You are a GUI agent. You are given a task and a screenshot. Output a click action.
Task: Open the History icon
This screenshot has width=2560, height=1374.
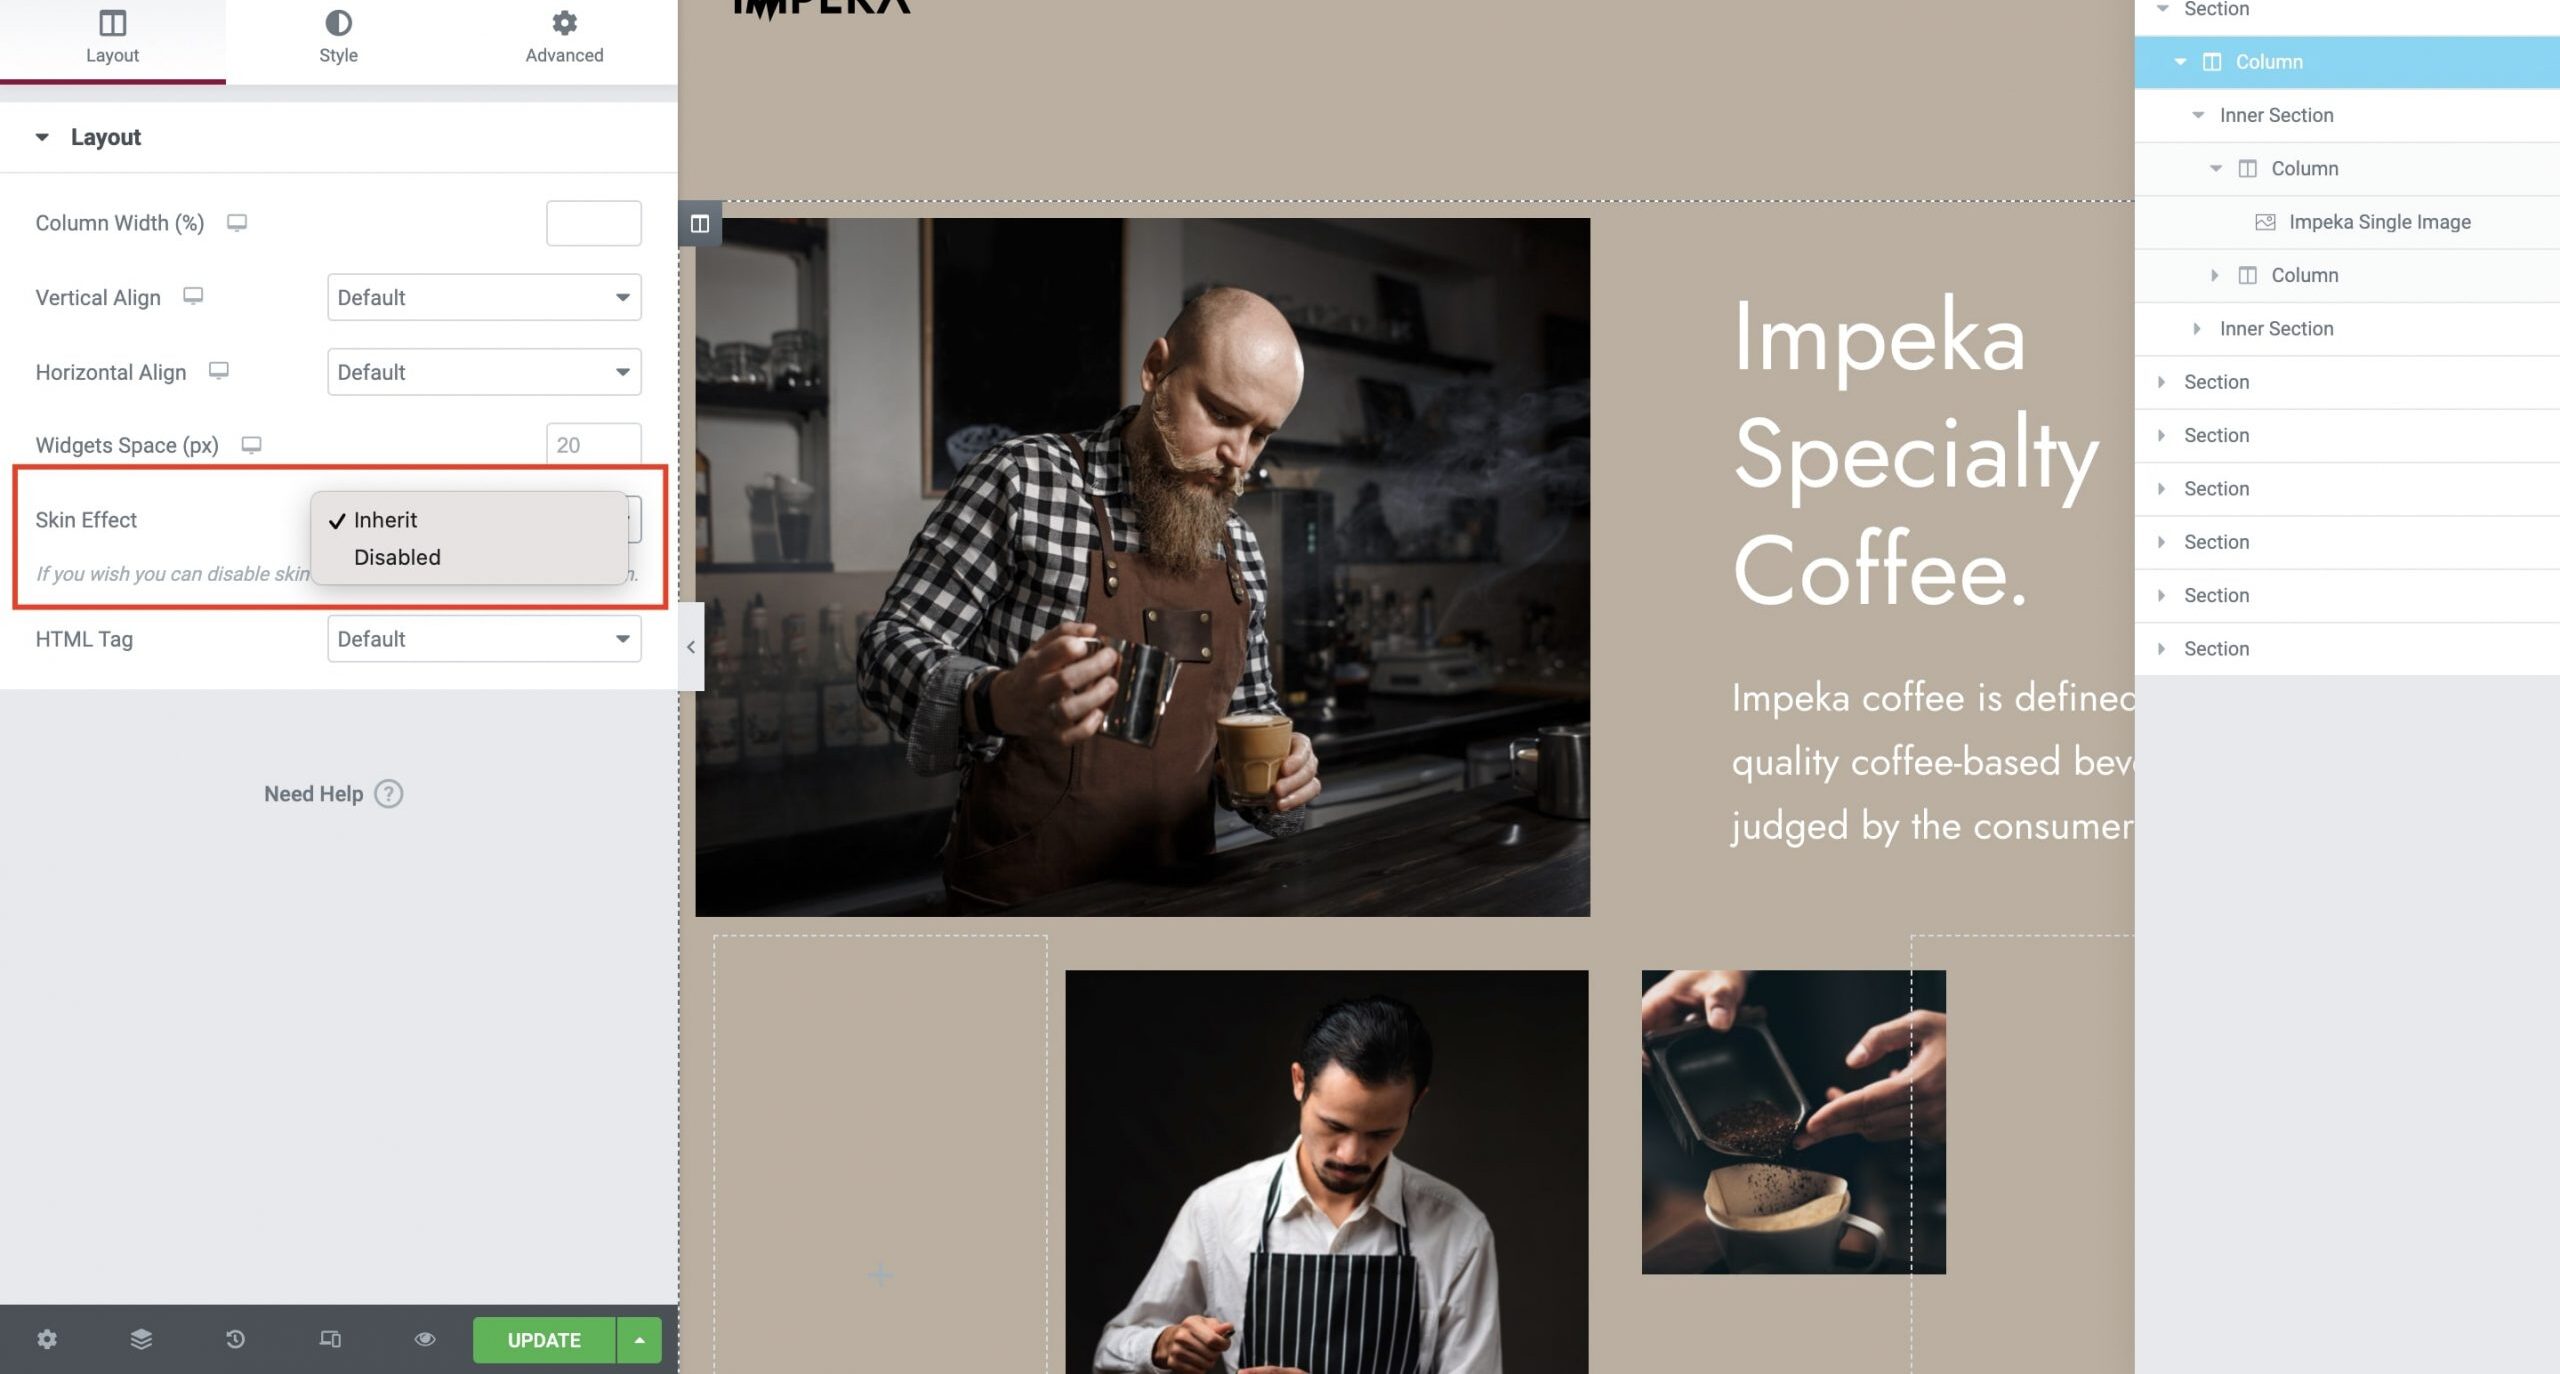point(236,1339)
